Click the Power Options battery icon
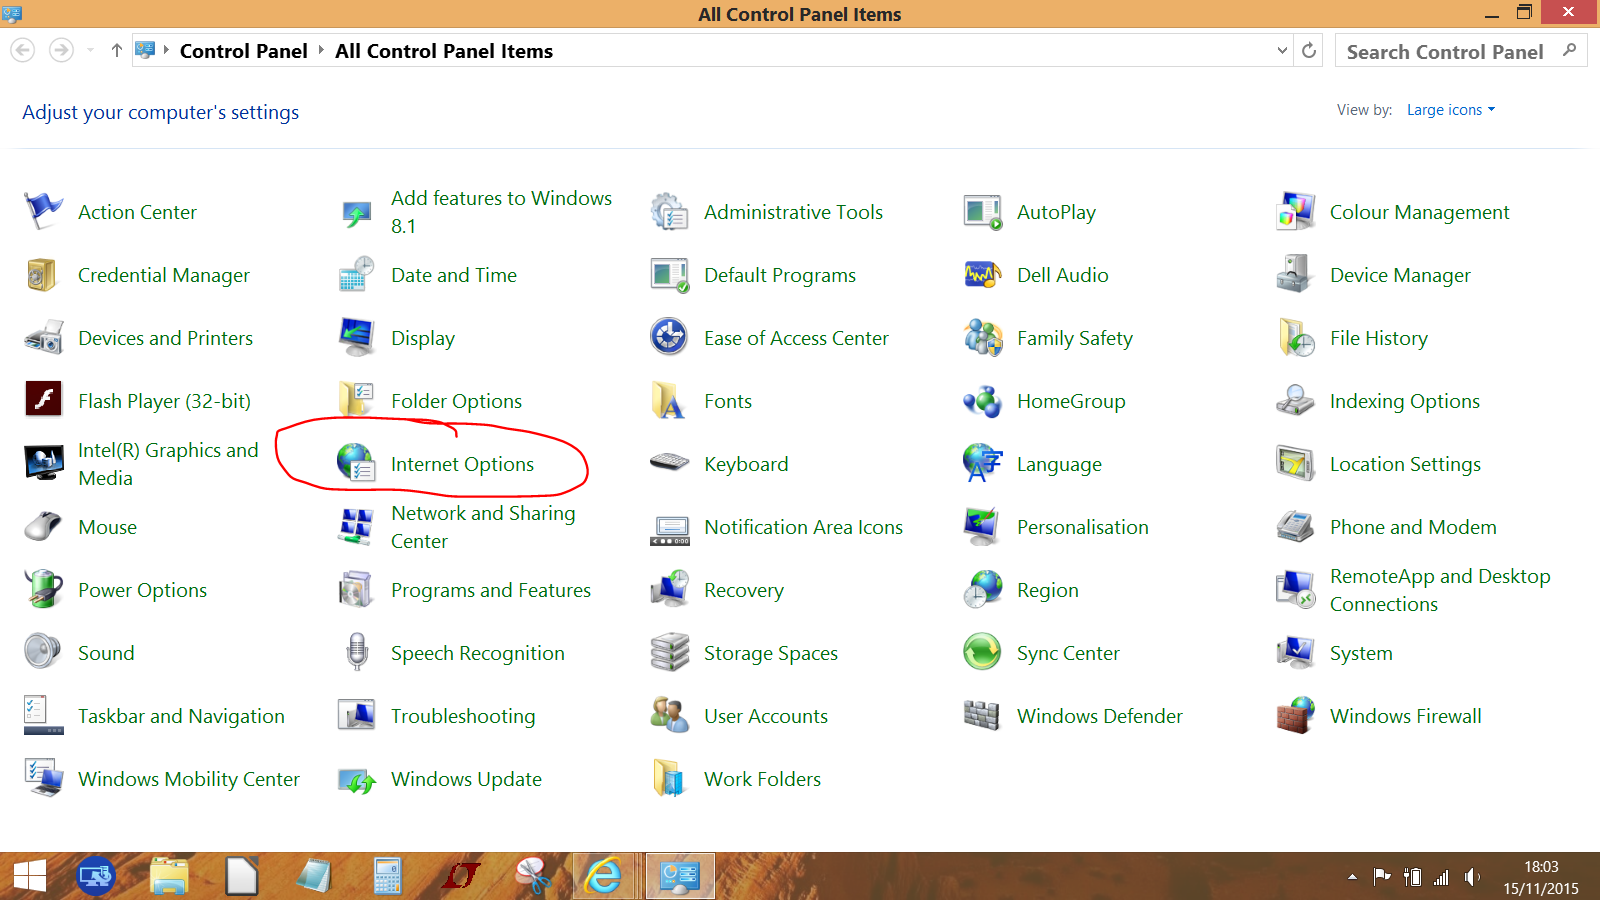Screen dimensions: 1600x900 click(x=43, y=590)
